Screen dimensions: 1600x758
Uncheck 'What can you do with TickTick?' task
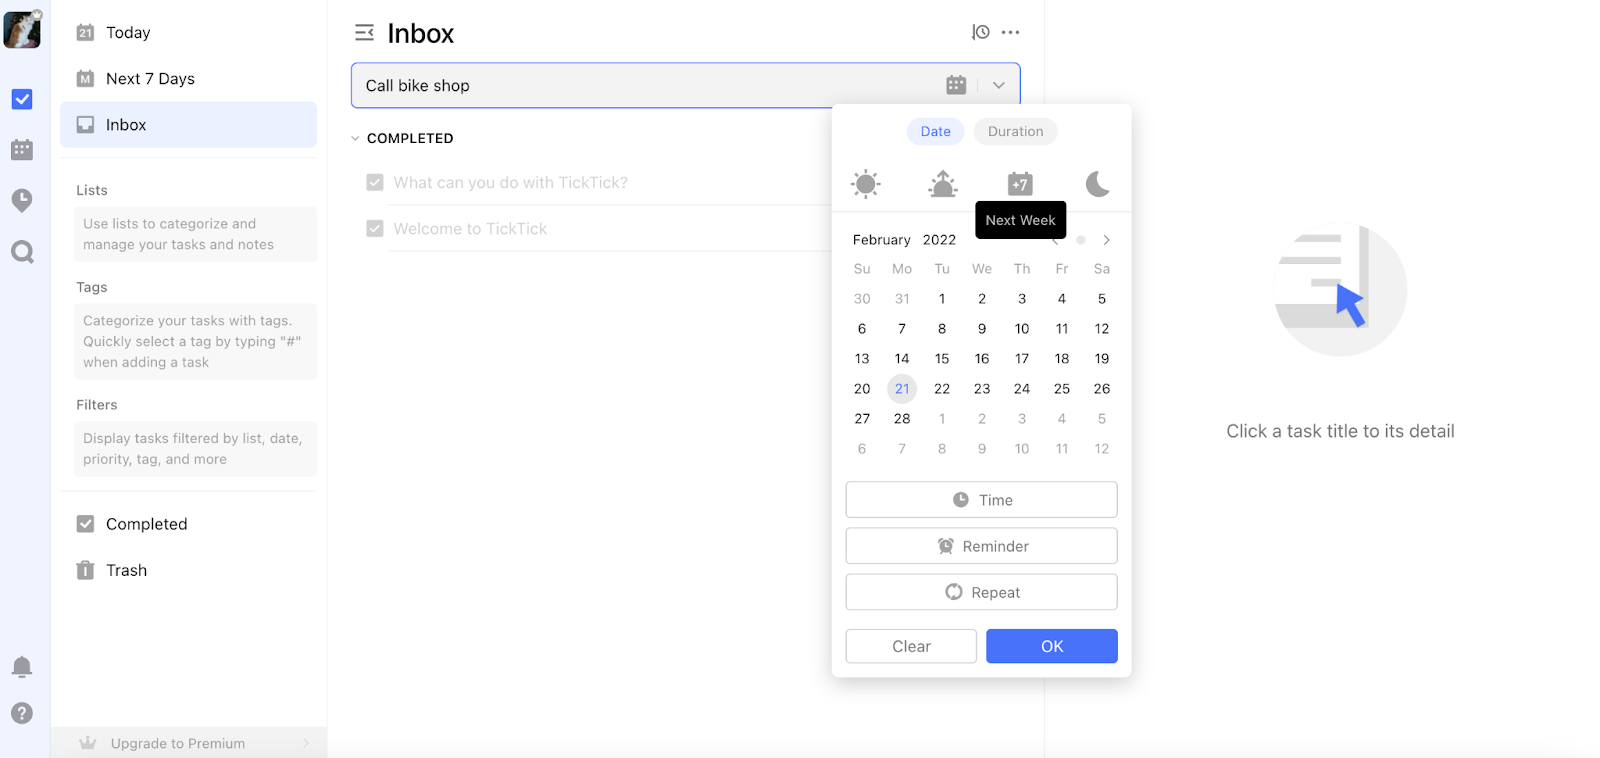coord(375,182)
